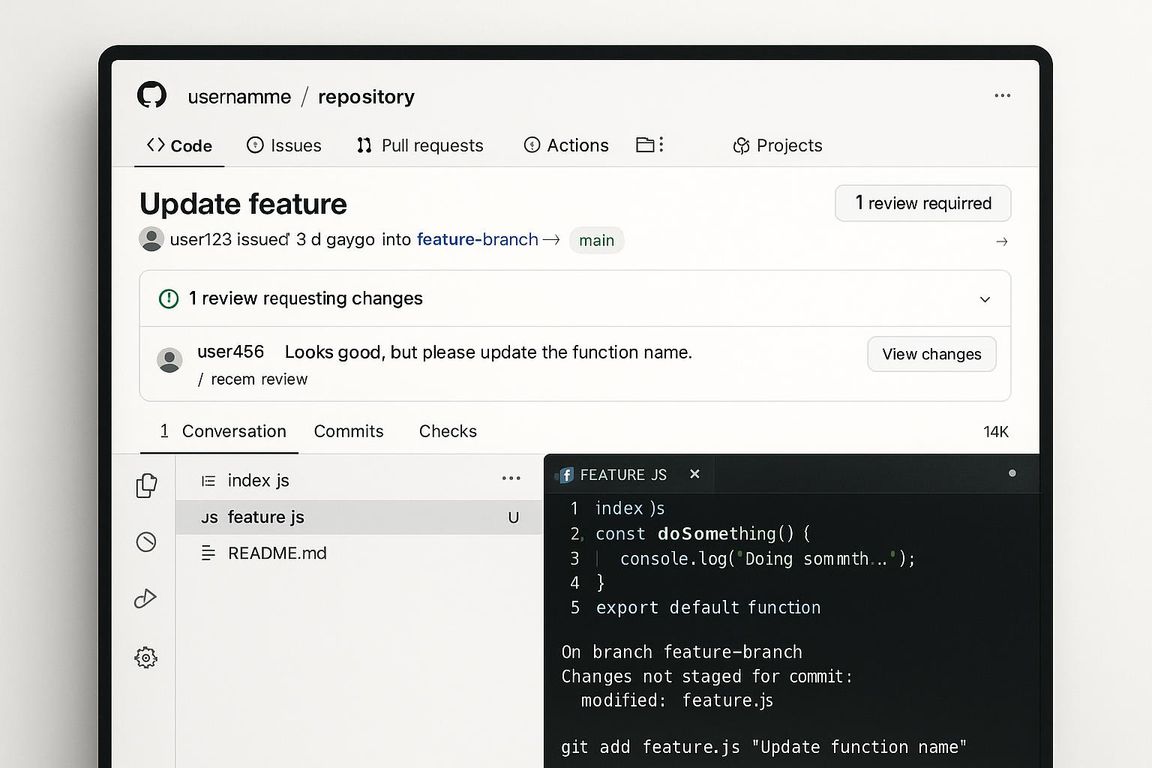Select the Actions tab icon
1152x768 pixels.
tap(531, 145)
